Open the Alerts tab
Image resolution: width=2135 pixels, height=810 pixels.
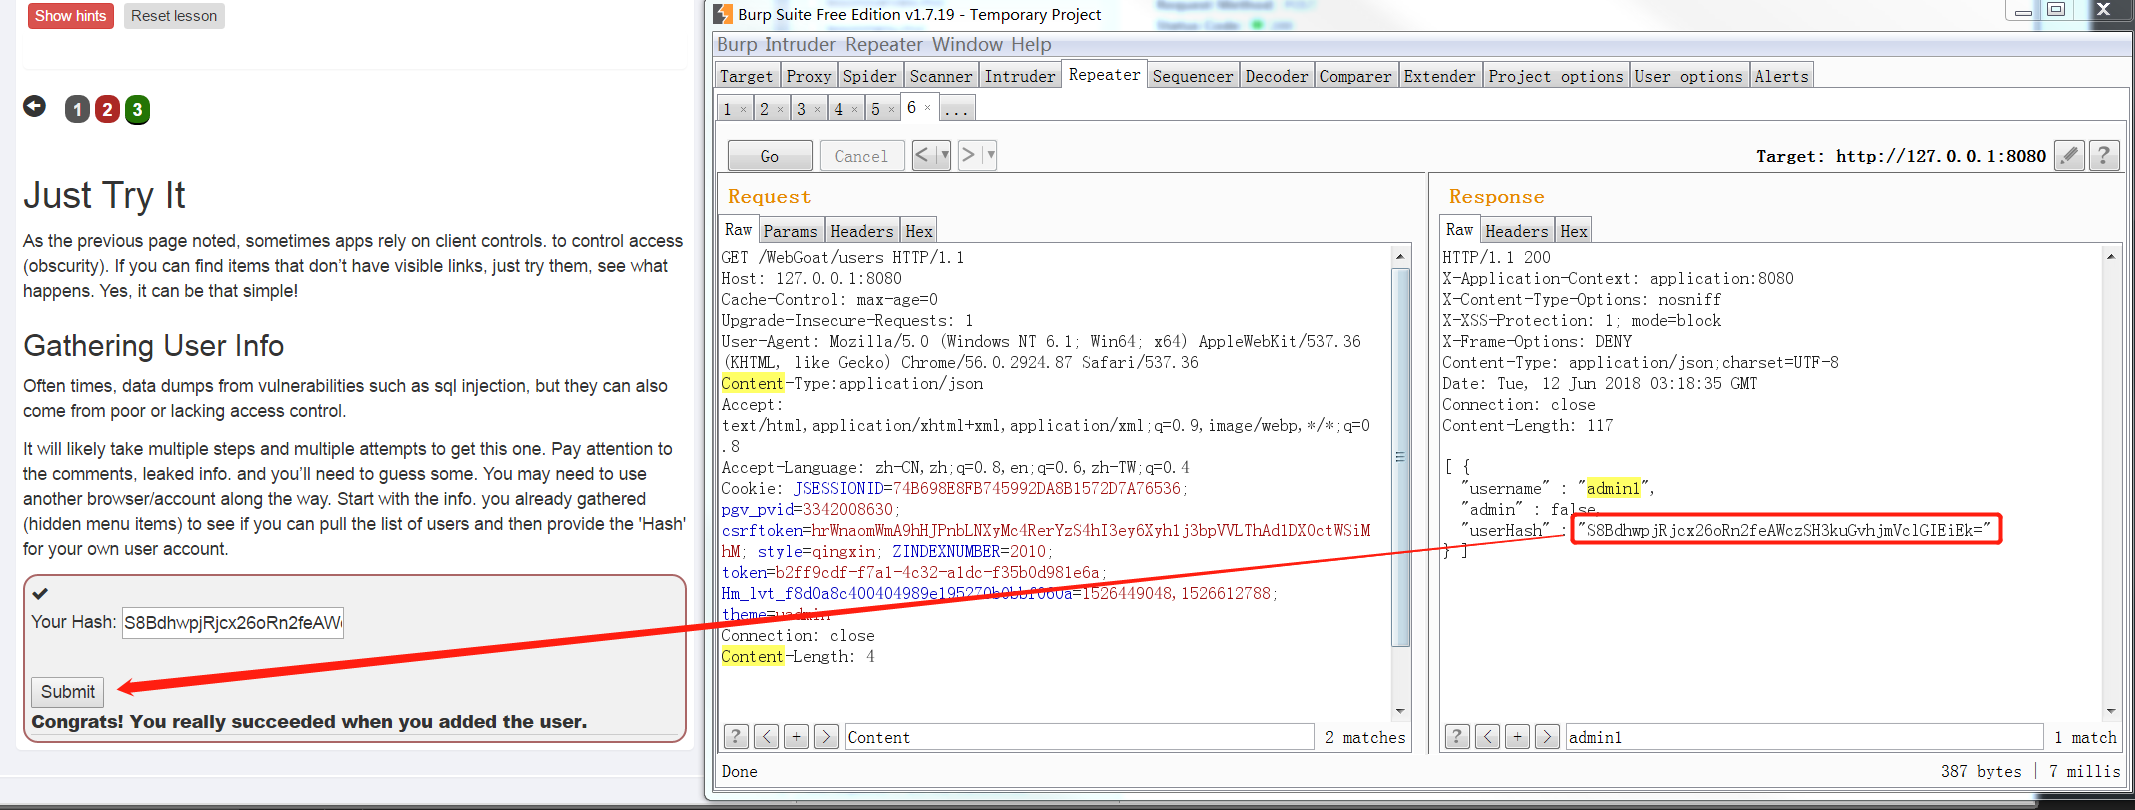tap(1782, 76)
